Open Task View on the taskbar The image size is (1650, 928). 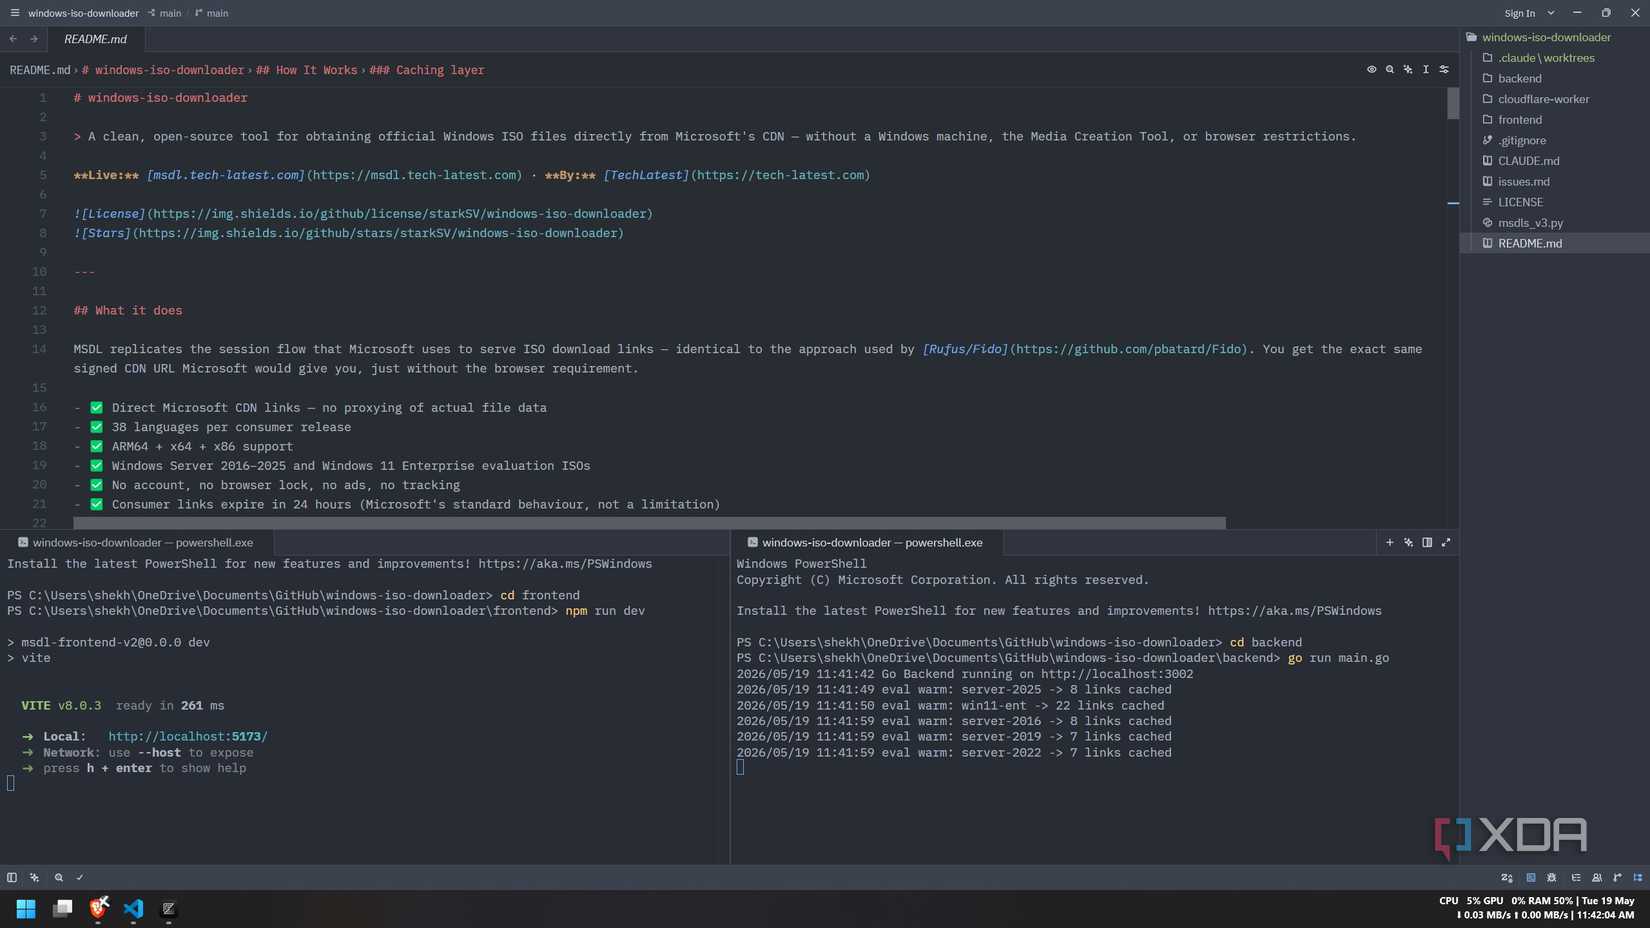(62, 908)
